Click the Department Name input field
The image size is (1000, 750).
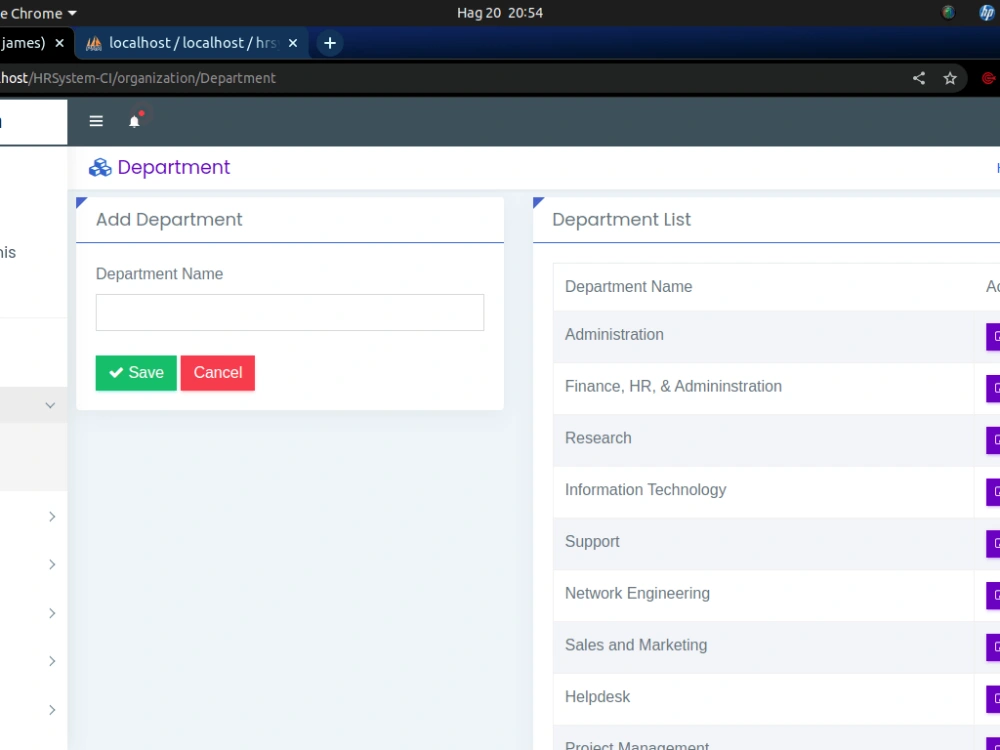[x=290, y=312]
